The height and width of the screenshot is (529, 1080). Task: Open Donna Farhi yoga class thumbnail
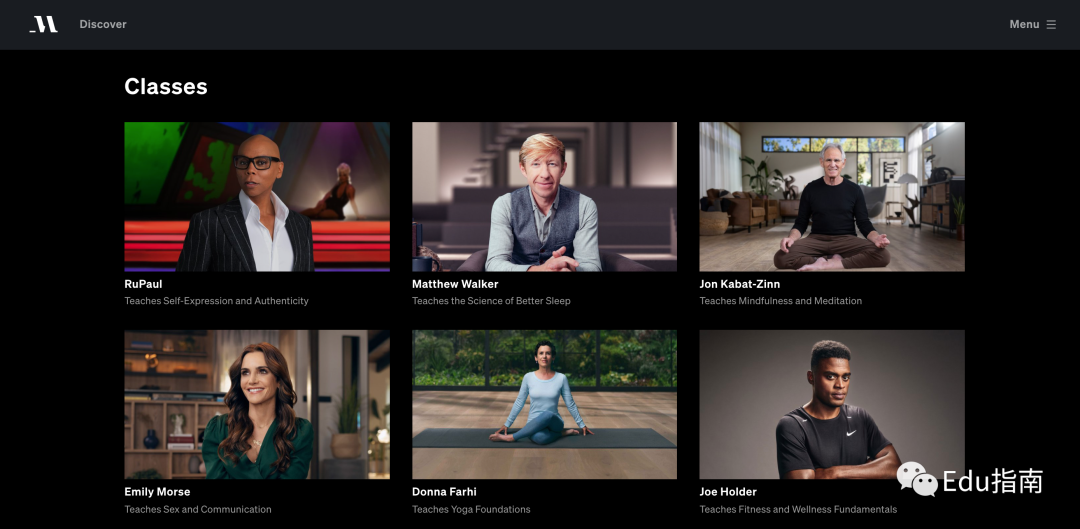click(544, 404)
